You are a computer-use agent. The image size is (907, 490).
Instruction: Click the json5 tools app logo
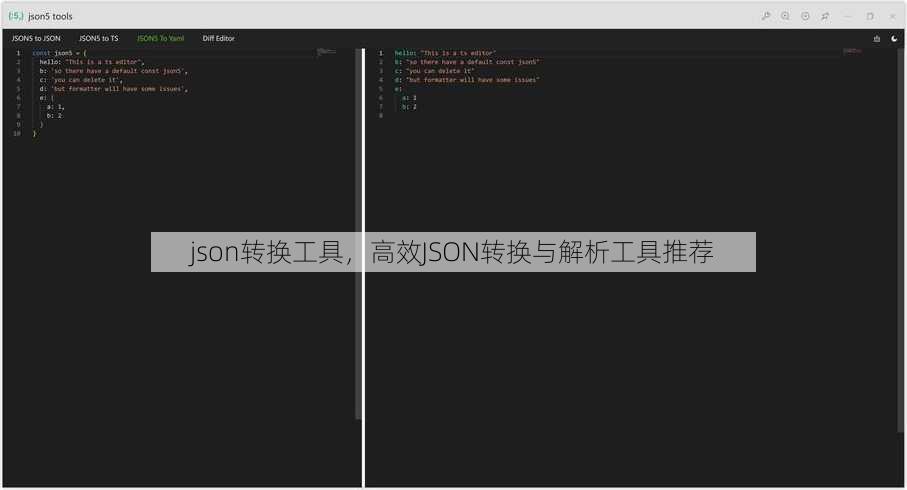click(16, 16)
